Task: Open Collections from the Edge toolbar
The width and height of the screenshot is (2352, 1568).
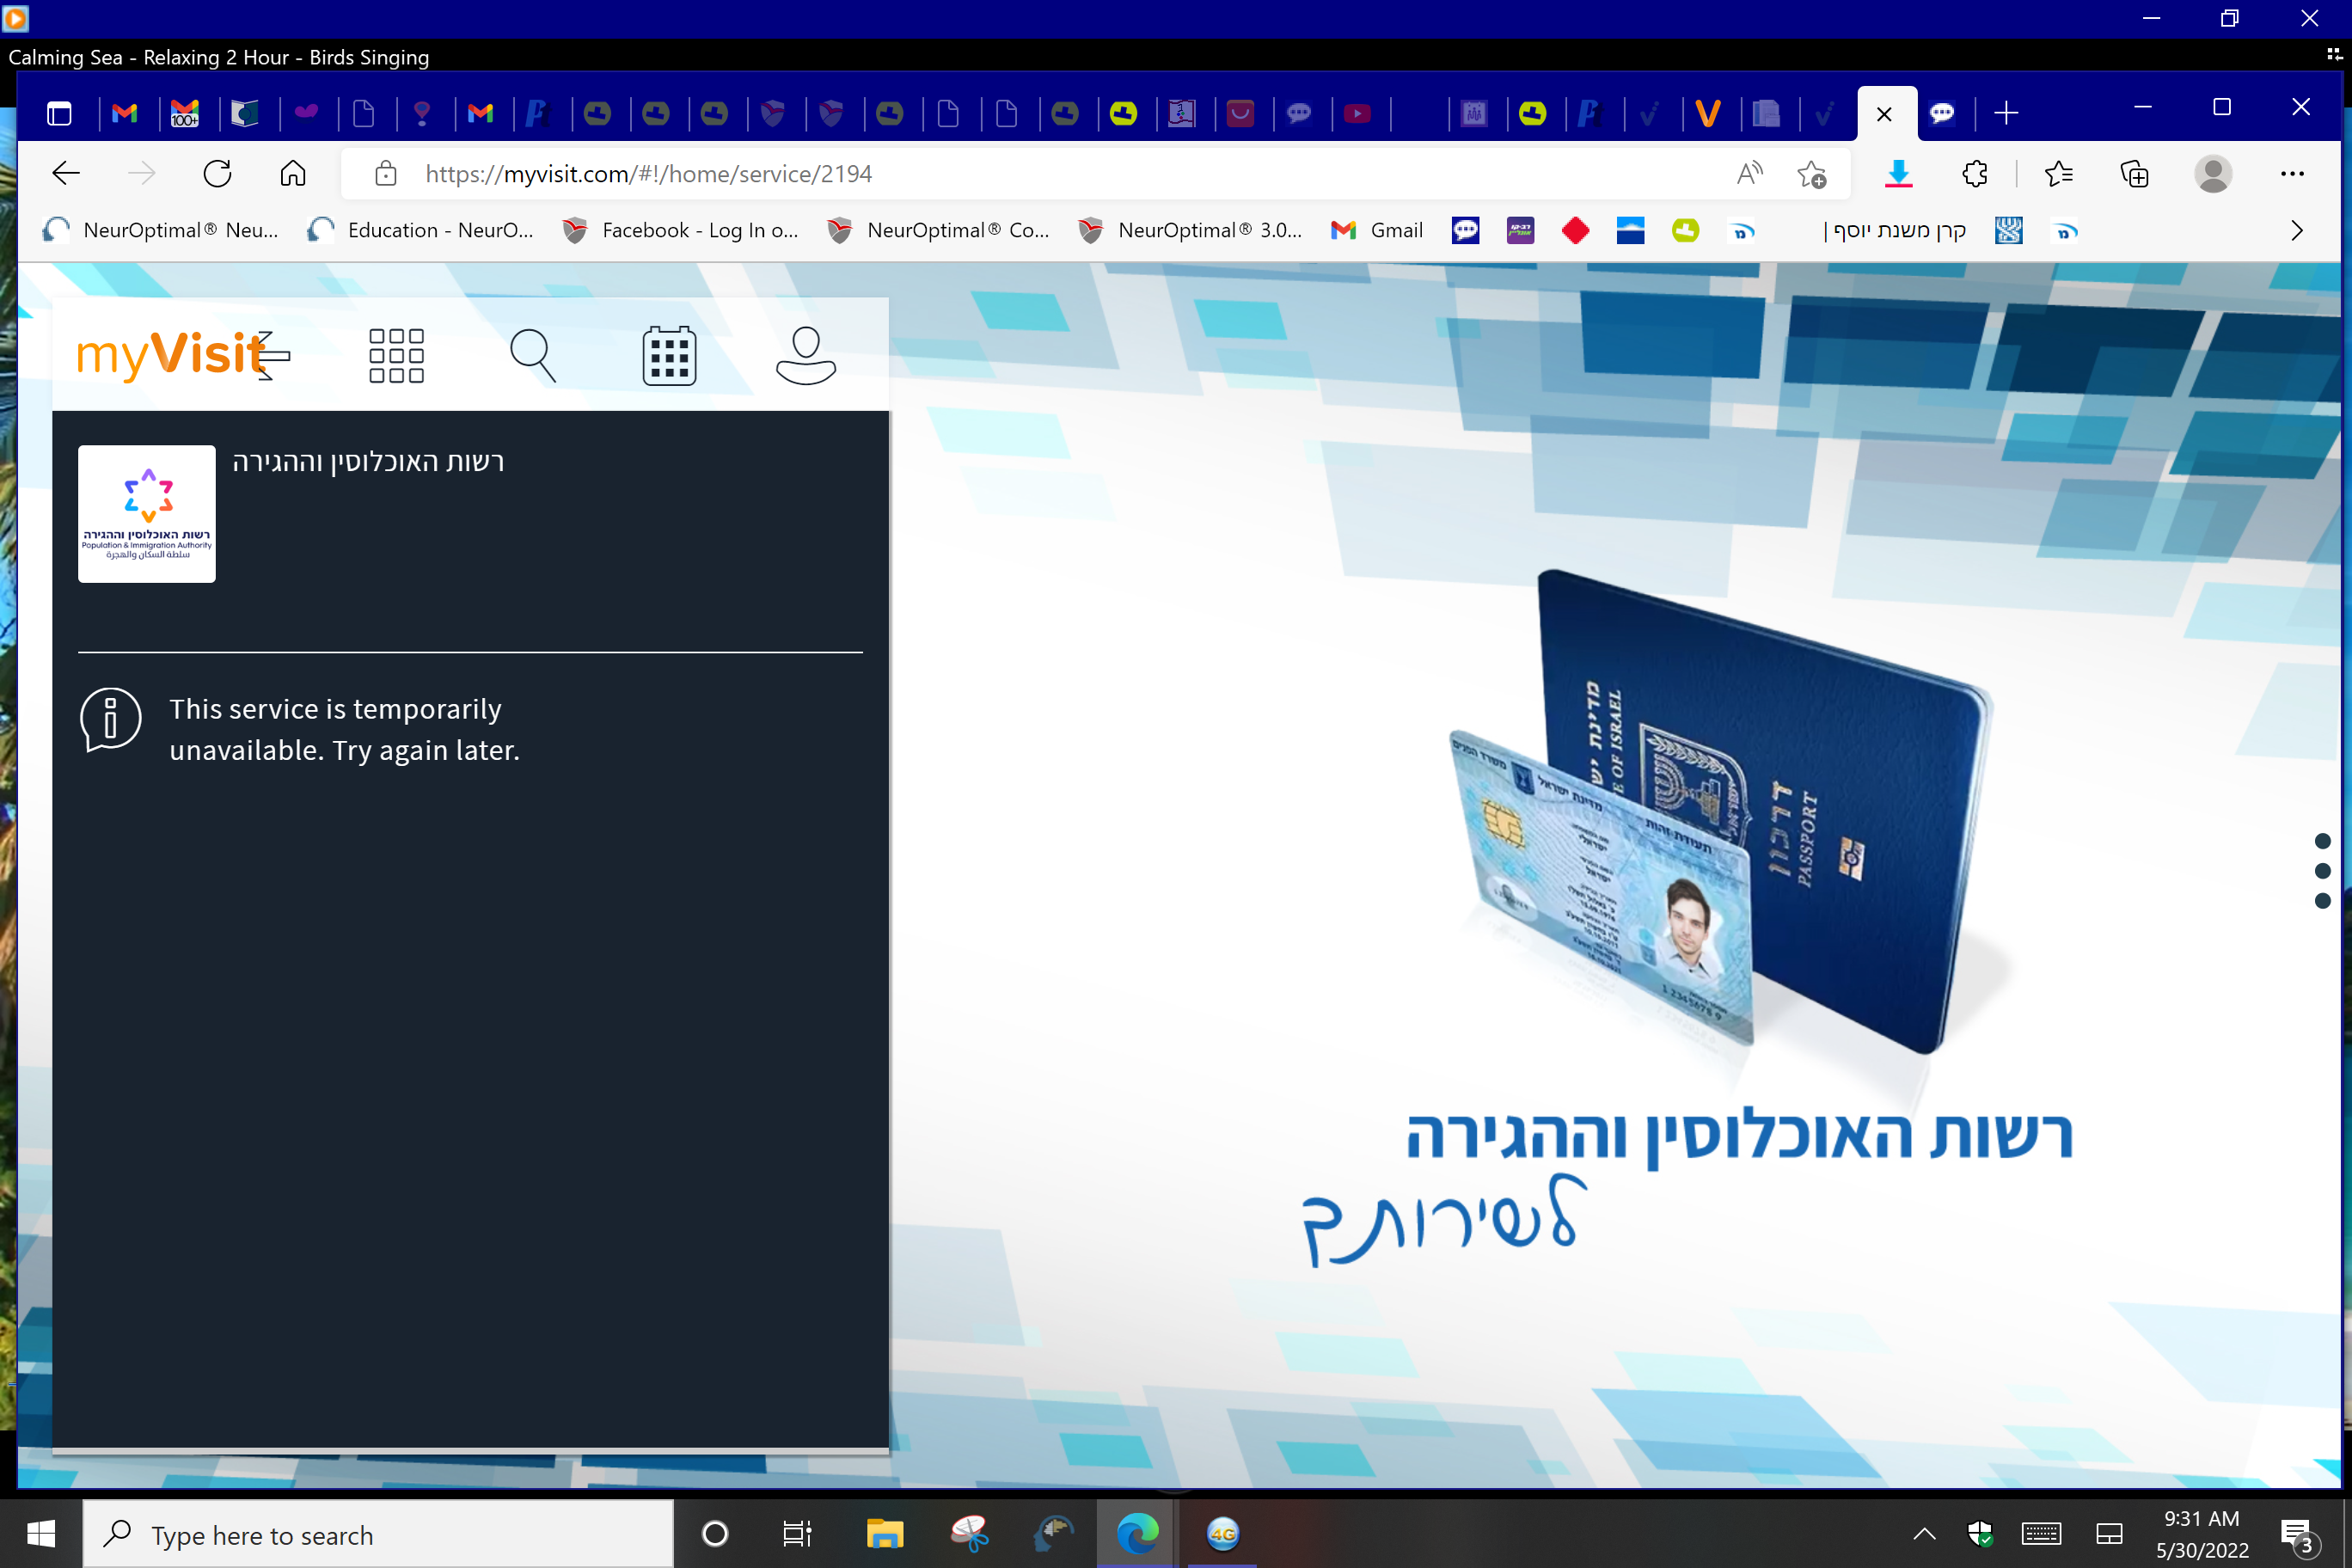Action: tap(2134, 173)
